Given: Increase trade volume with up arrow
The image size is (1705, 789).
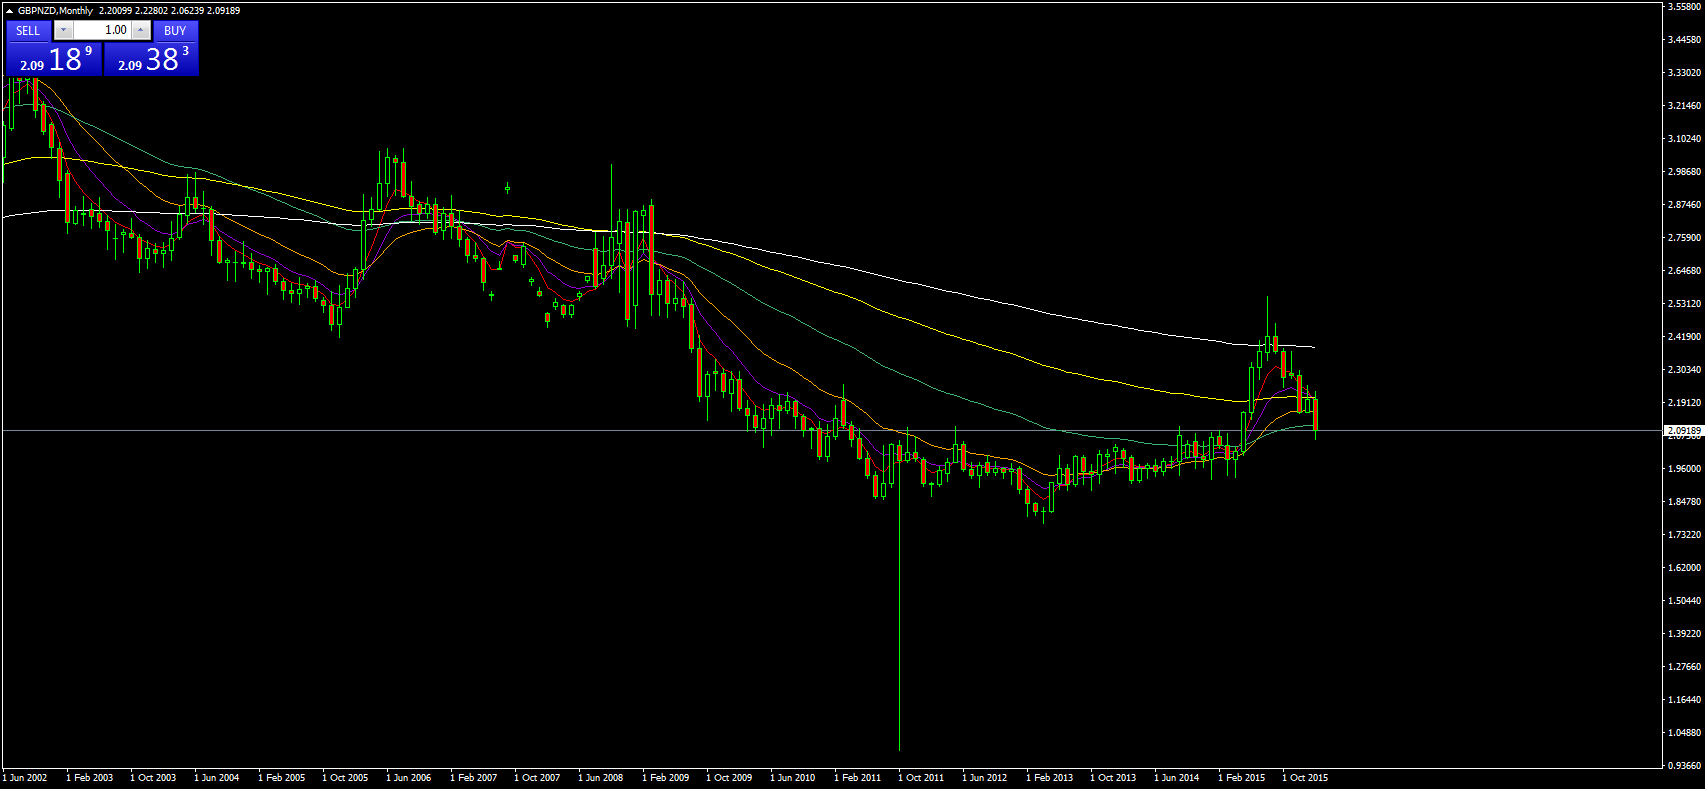Looking at the screenshot, I should pyautogui.click(x=141, y=31).
